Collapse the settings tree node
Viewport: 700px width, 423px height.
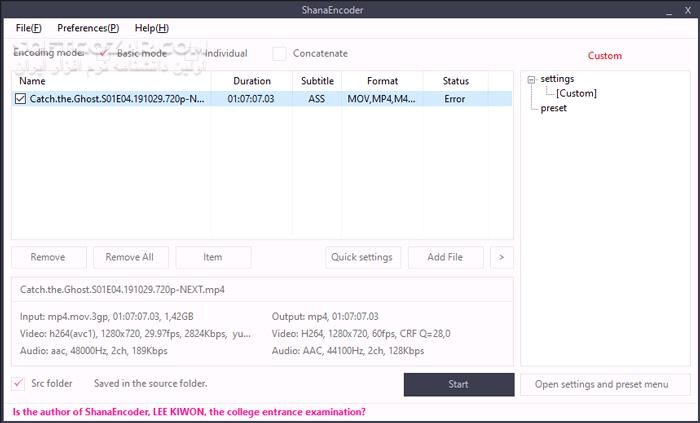coord(531,79)
